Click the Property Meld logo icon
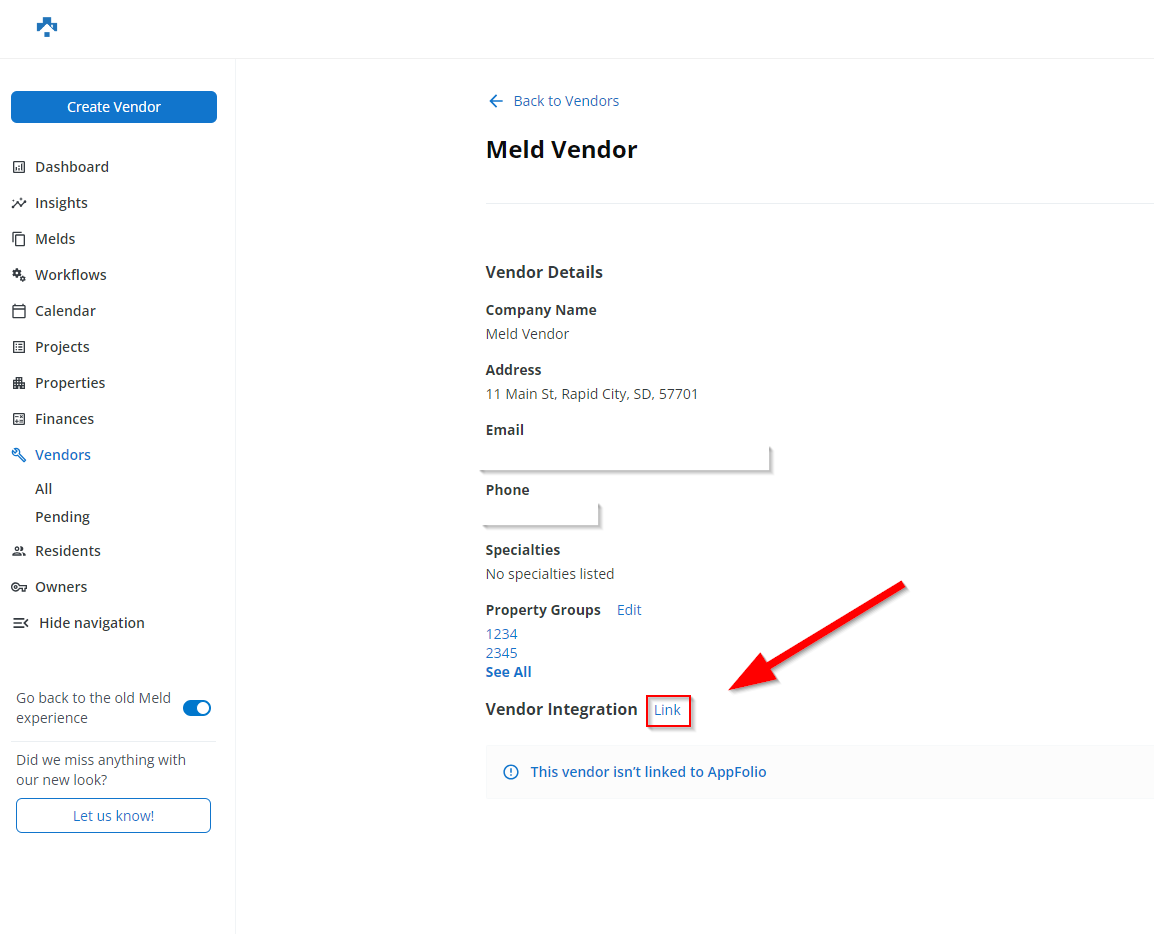Screen dimensions: 1154x934 (47, 27)
